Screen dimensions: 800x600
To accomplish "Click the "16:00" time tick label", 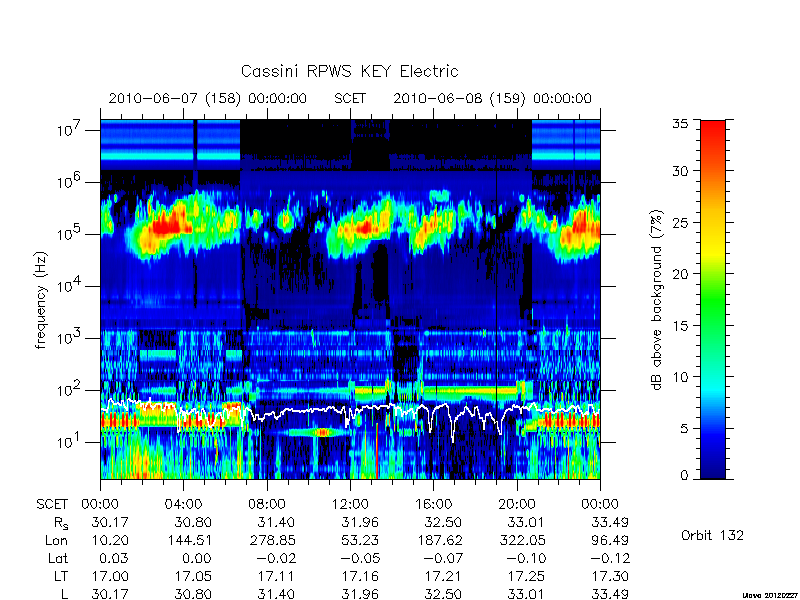I will [434, 504].
